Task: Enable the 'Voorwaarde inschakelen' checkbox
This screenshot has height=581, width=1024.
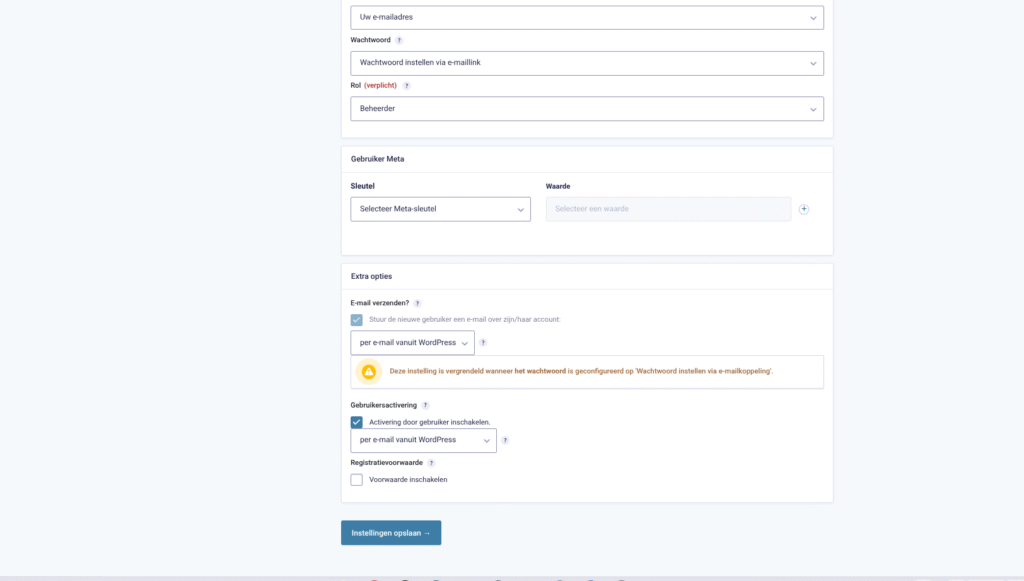Action: pos(356,479)
